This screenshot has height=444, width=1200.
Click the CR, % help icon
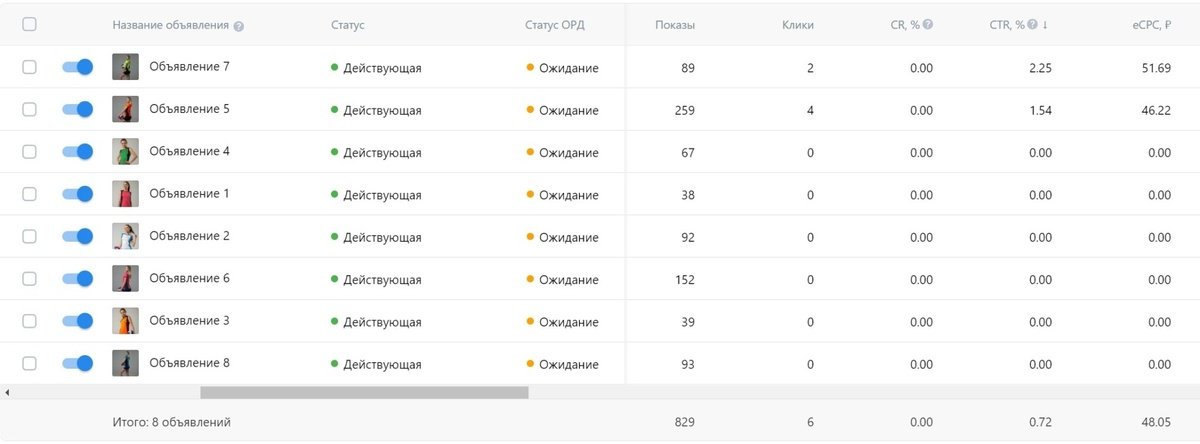(928, 25)
